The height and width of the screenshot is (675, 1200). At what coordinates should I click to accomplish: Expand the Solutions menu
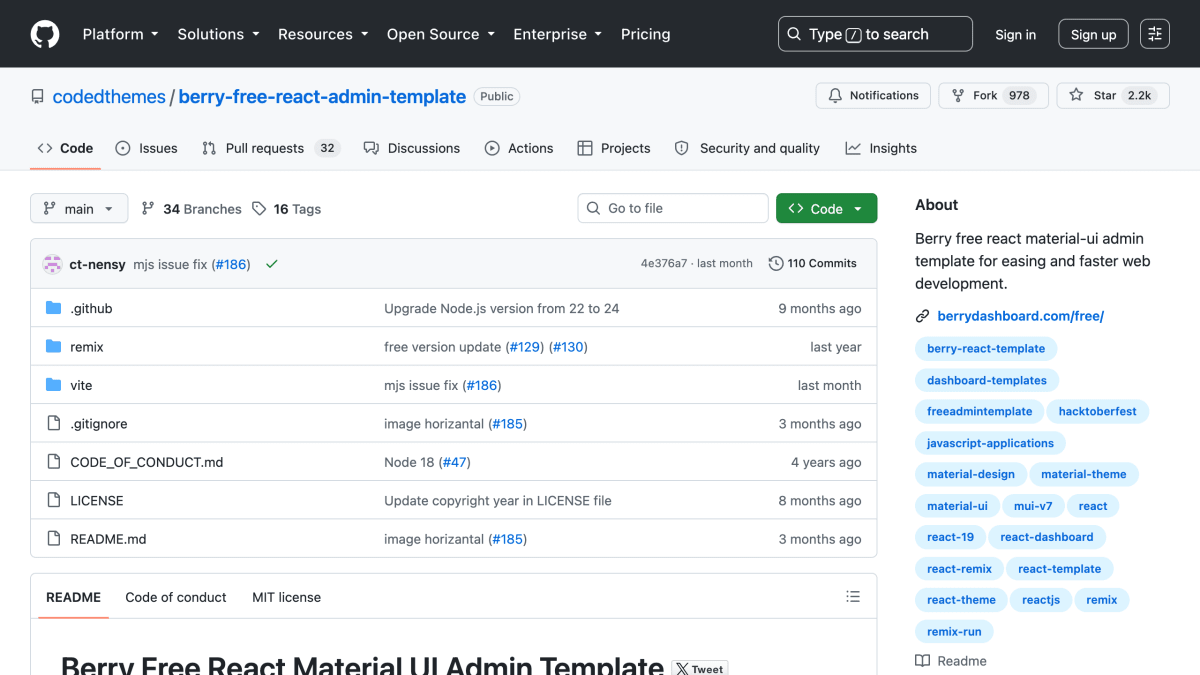[218, 34]
